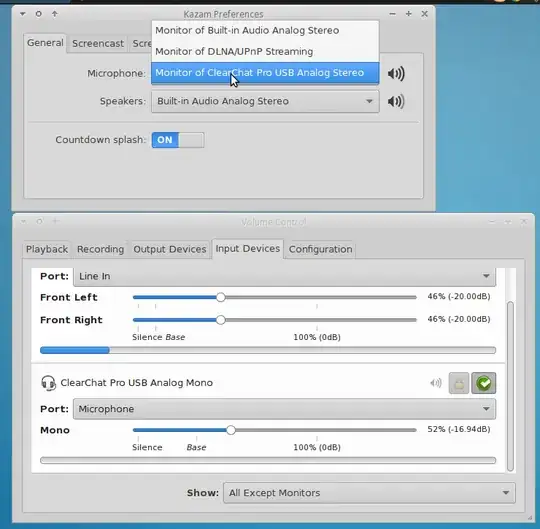540x529 pixels.
Task: Open Kazam Preferences window menu arrow
Action: point(22,14)
